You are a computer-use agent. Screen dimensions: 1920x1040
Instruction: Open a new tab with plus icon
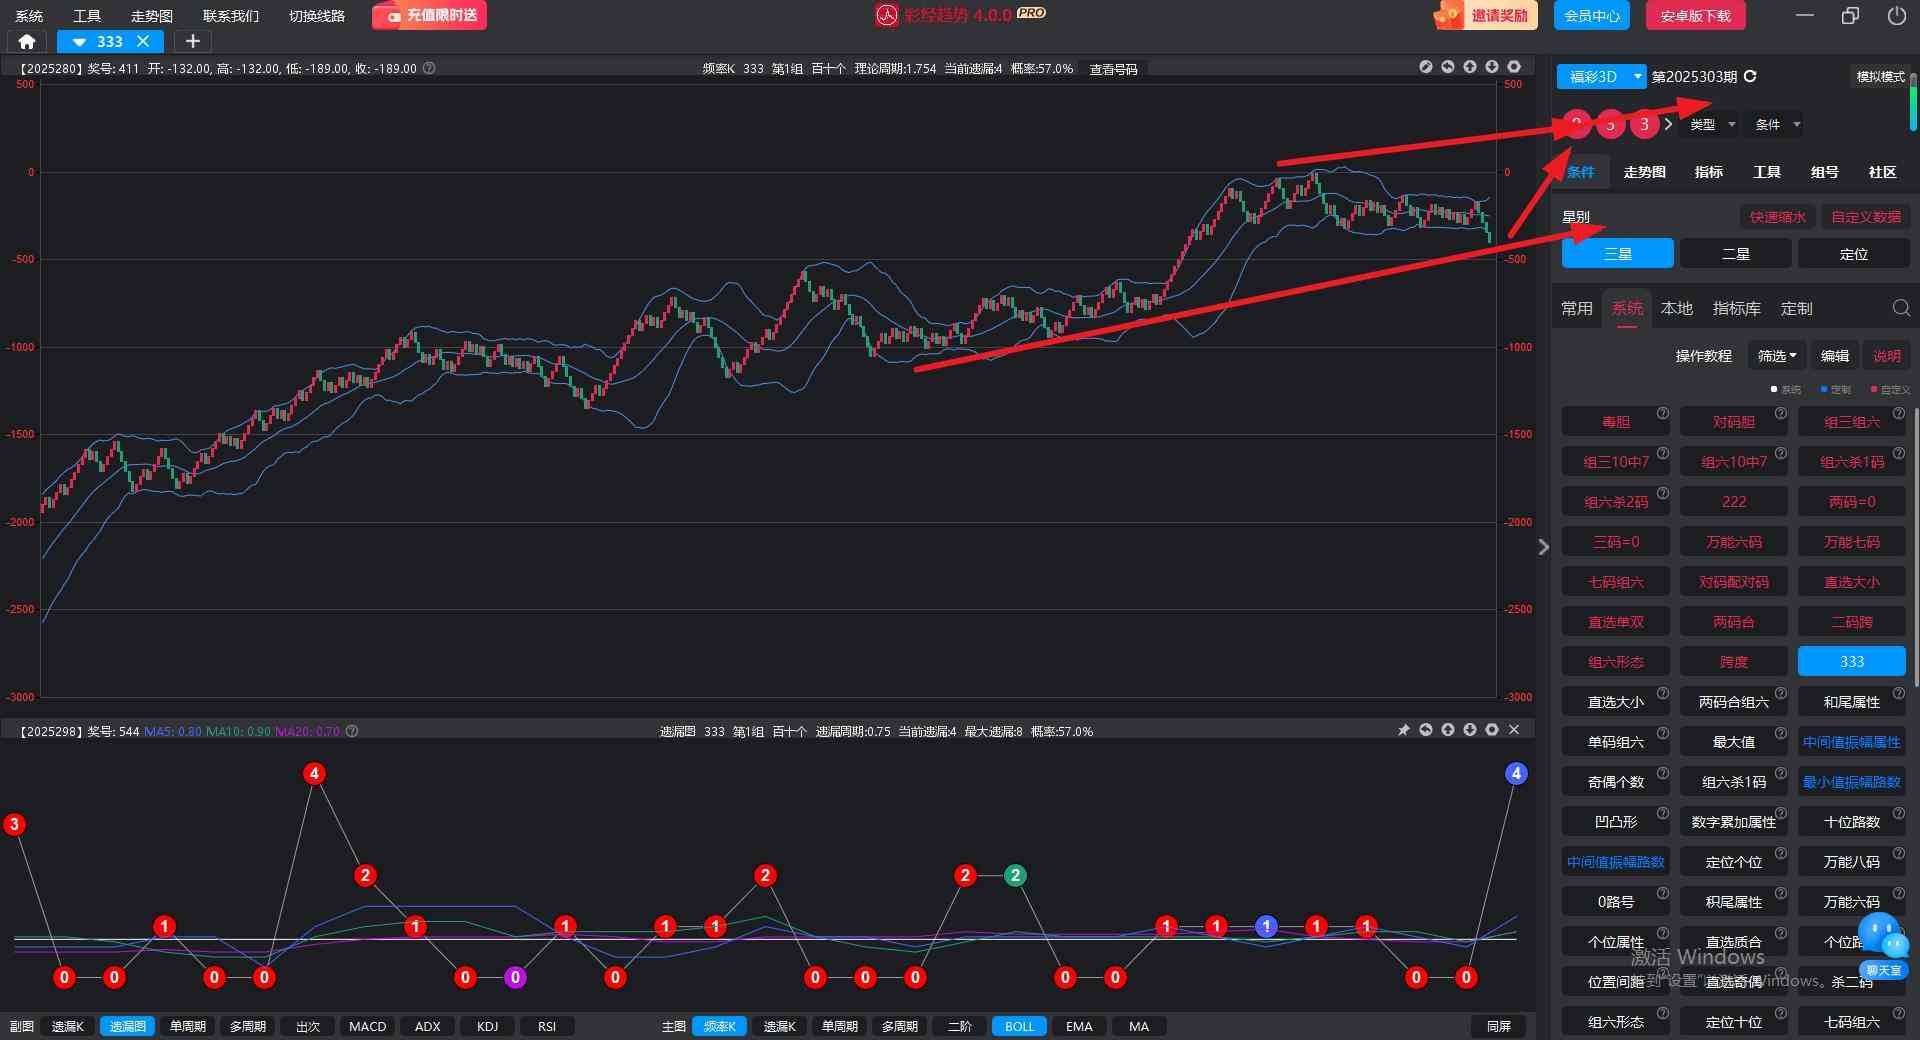click(x=193, y=41)
